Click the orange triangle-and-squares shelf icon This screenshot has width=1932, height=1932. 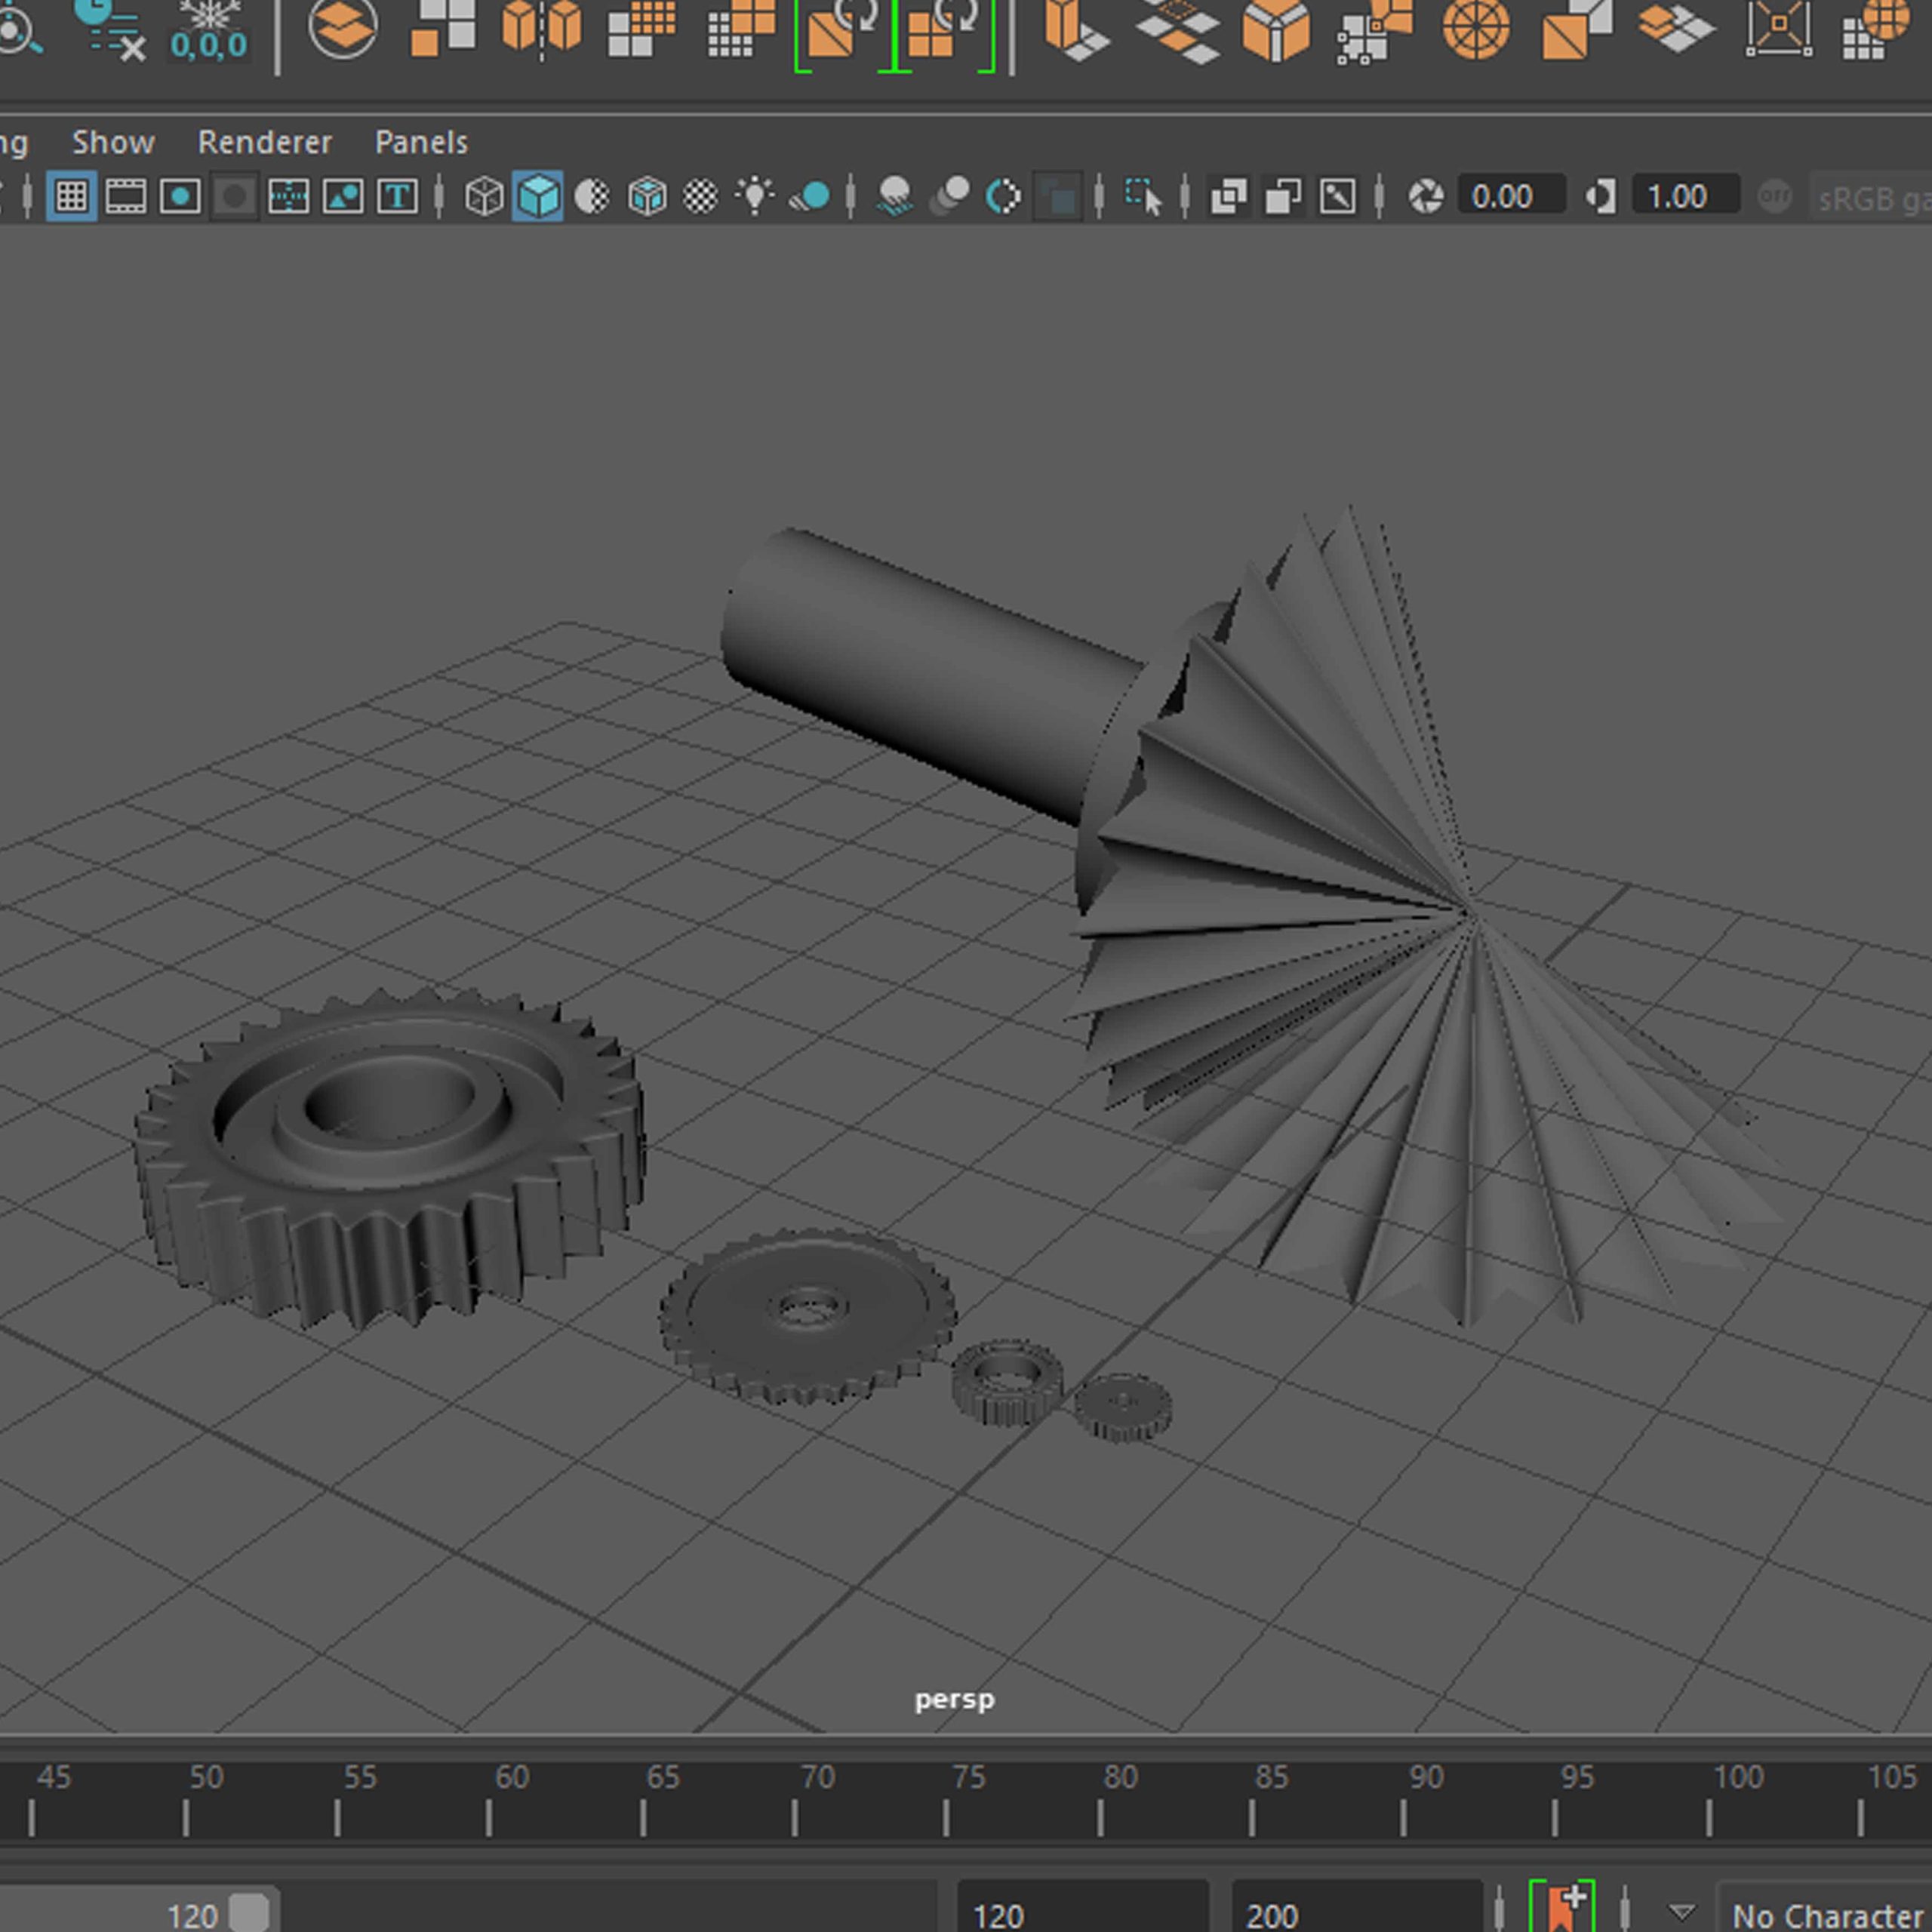tap(1576, 30)
